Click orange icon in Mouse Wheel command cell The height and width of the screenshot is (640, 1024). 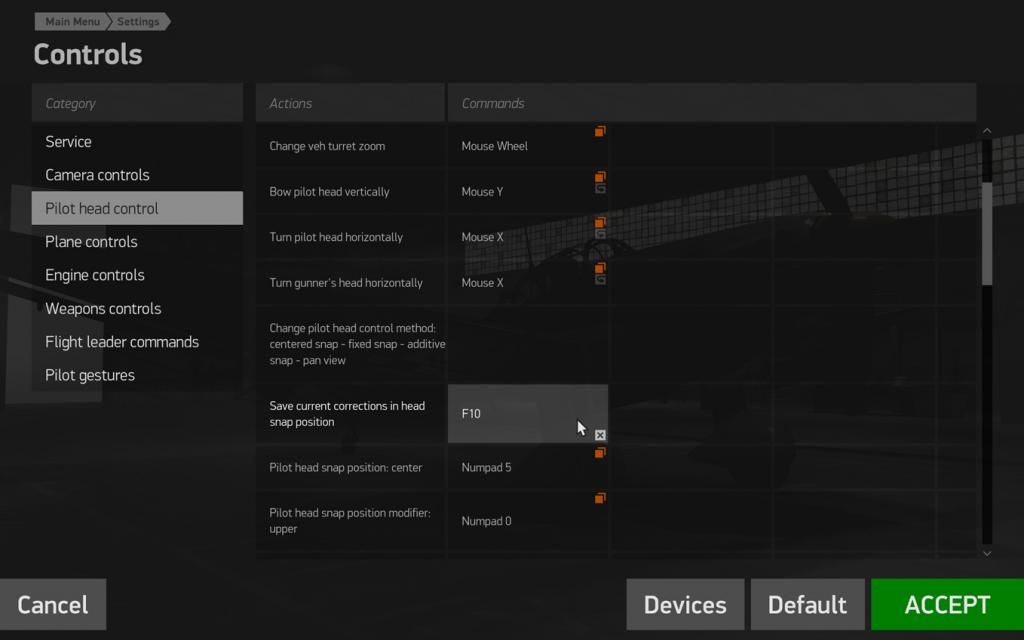click(x=600, y=131)
